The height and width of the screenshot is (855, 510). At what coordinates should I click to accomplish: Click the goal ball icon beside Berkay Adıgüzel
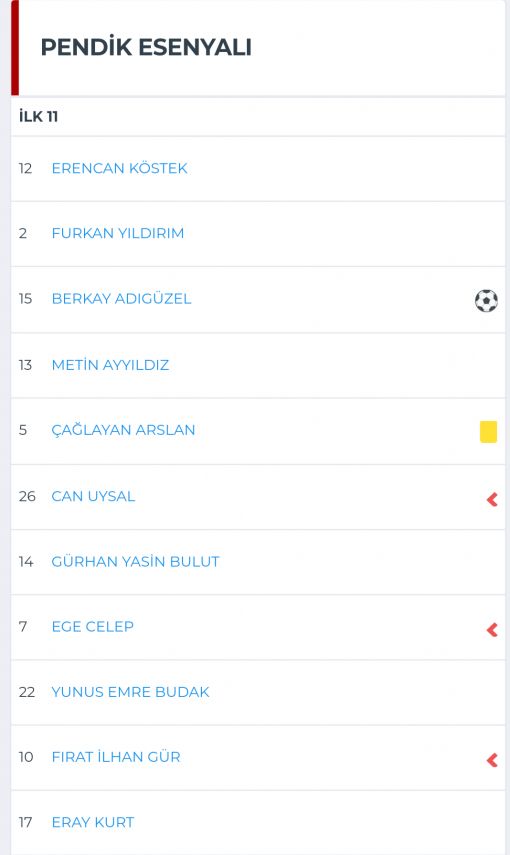pyautogui.click(x=486, y=300)
